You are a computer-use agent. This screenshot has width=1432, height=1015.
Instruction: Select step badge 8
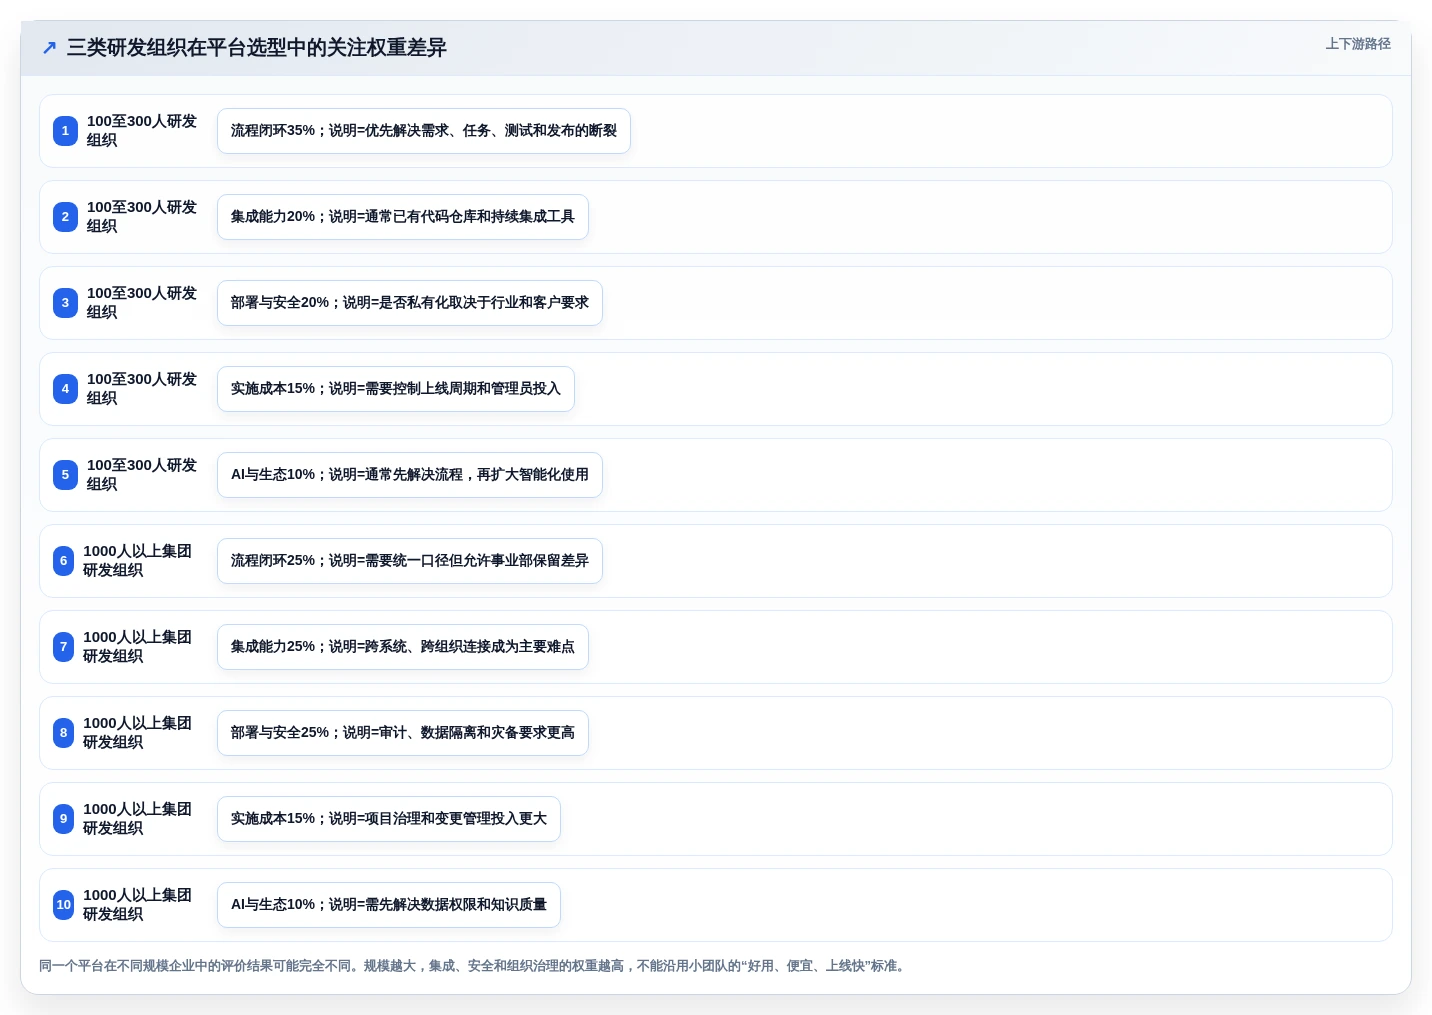pyautogui.click(x=63, y=733)
